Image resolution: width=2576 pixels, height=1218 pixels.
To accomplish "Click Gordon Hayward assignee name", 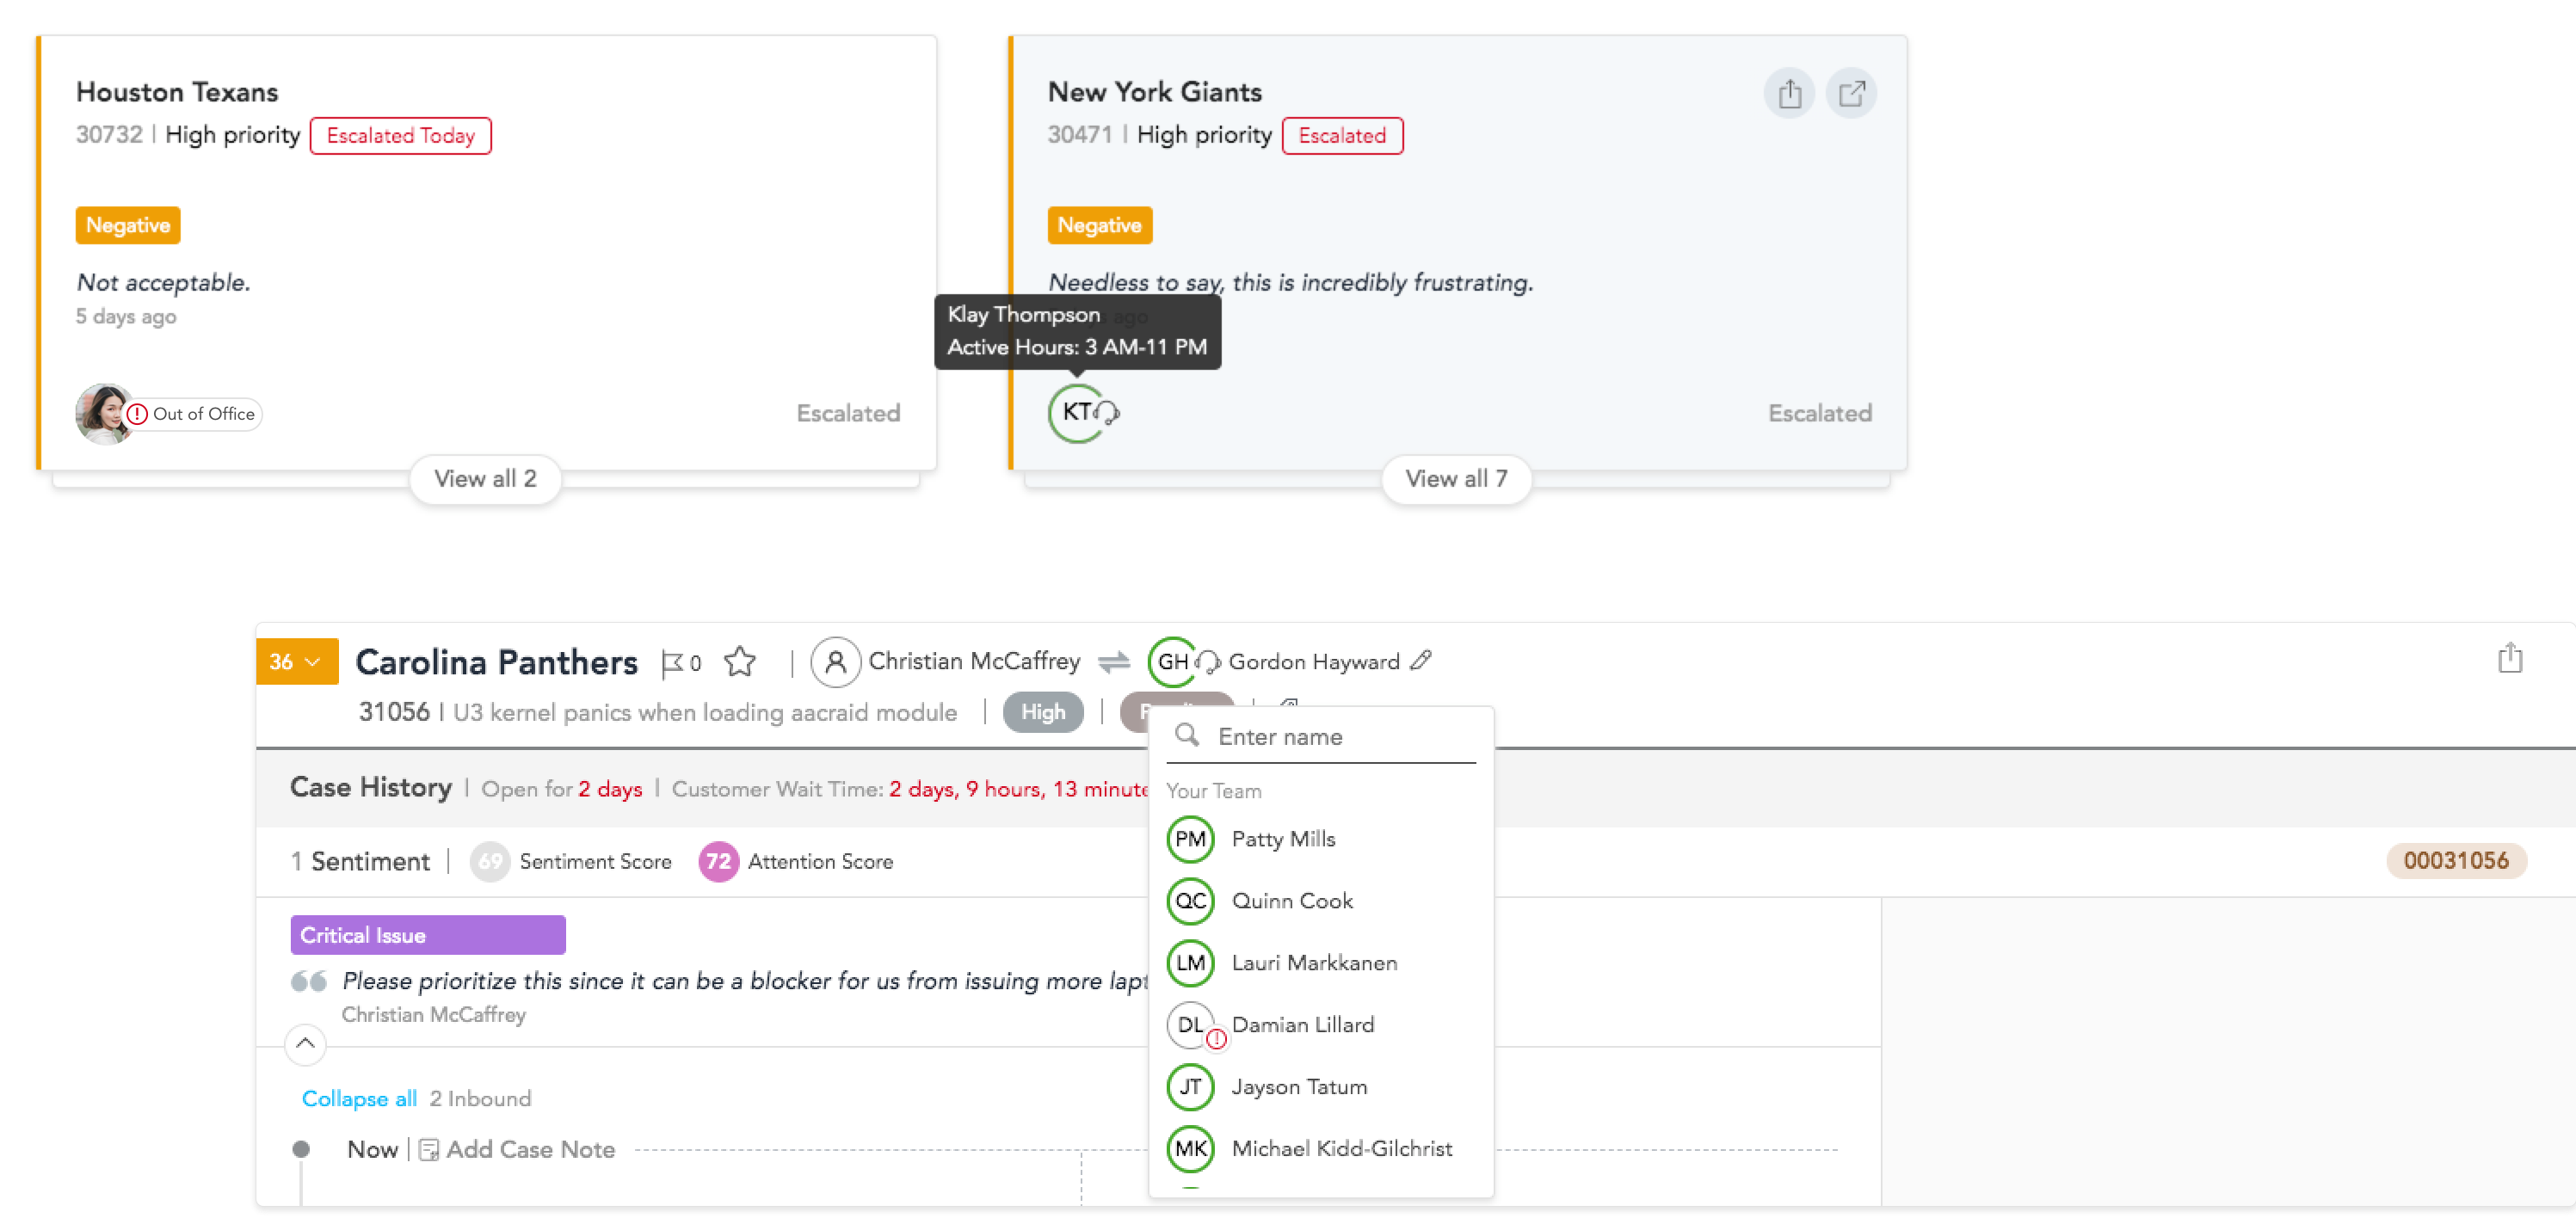I will tap(1314, 662).
